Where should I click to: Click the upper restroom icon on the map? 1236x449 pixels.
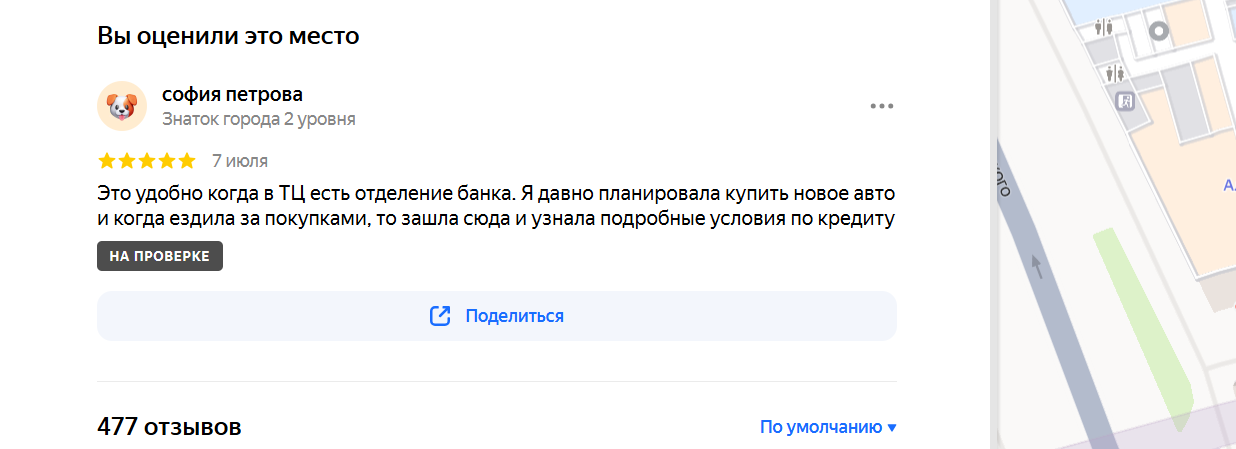1105,28
